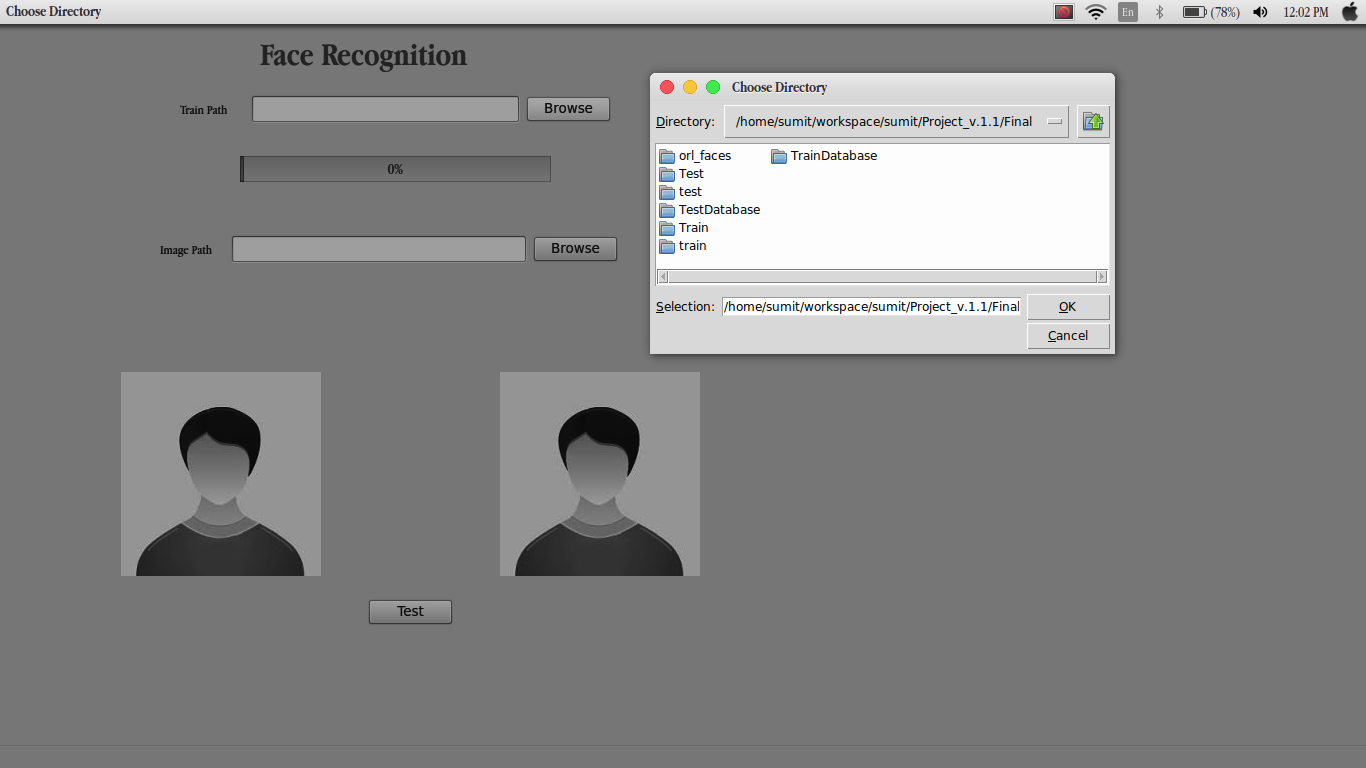Viewport: 1366px width, 768px height.
Task: Click OK in Choose Directory dialog
Action: tap(1068, 307)
